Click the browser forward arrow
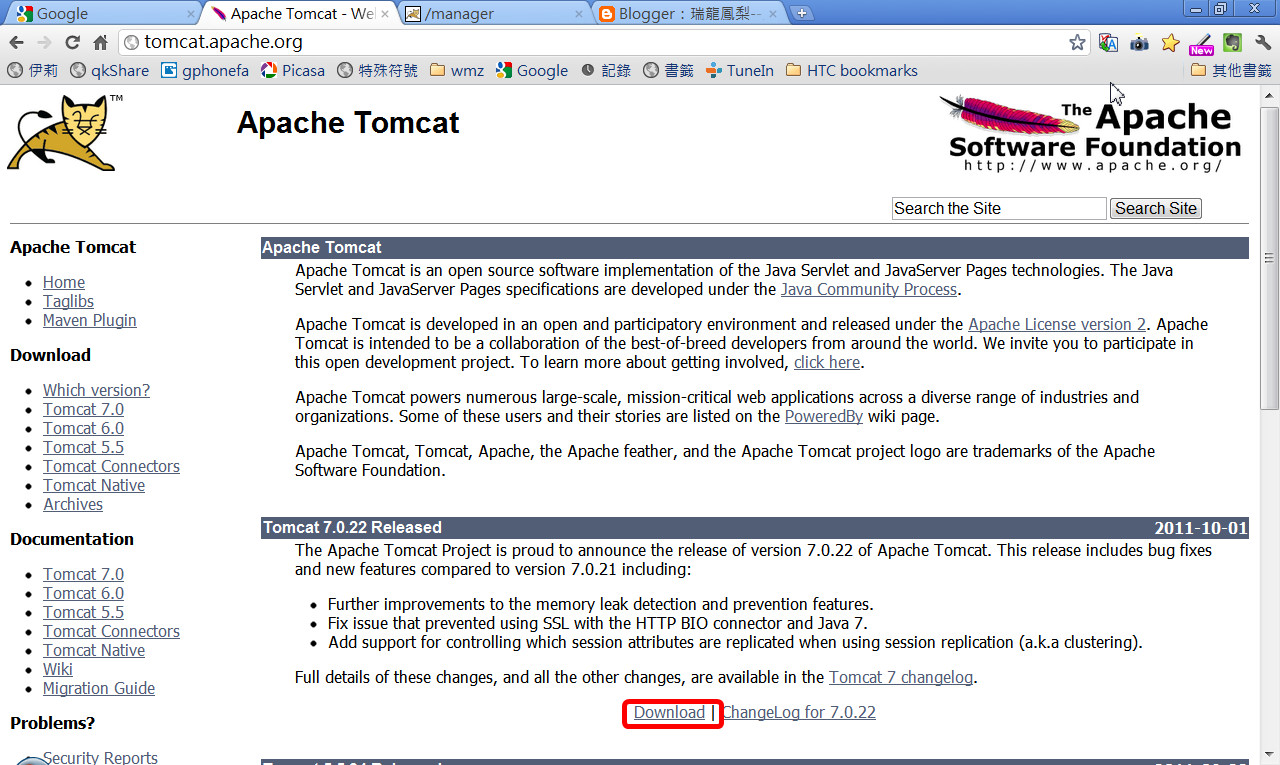 click(44, 42)
